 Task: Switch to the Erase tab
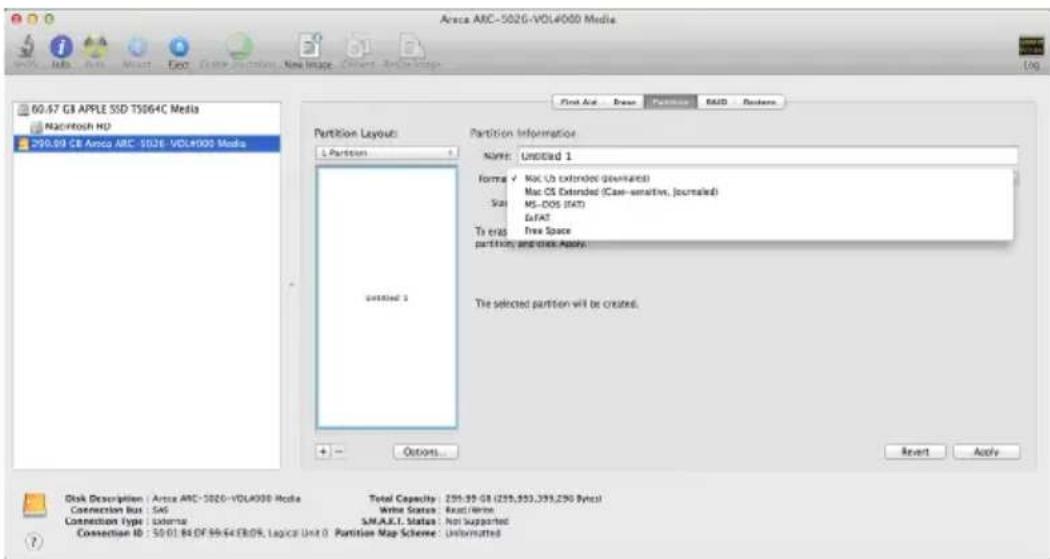coord(624,102)
